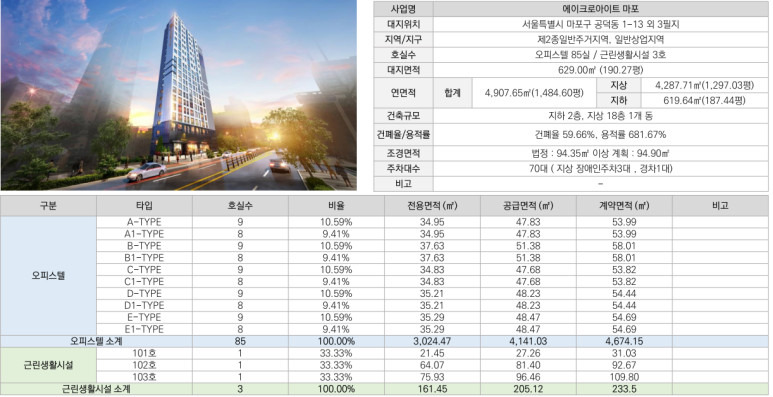
Task: Select parking text 70대 (지상 장애인주차3대, 경차1대)
Action: [x=600, y=169]
